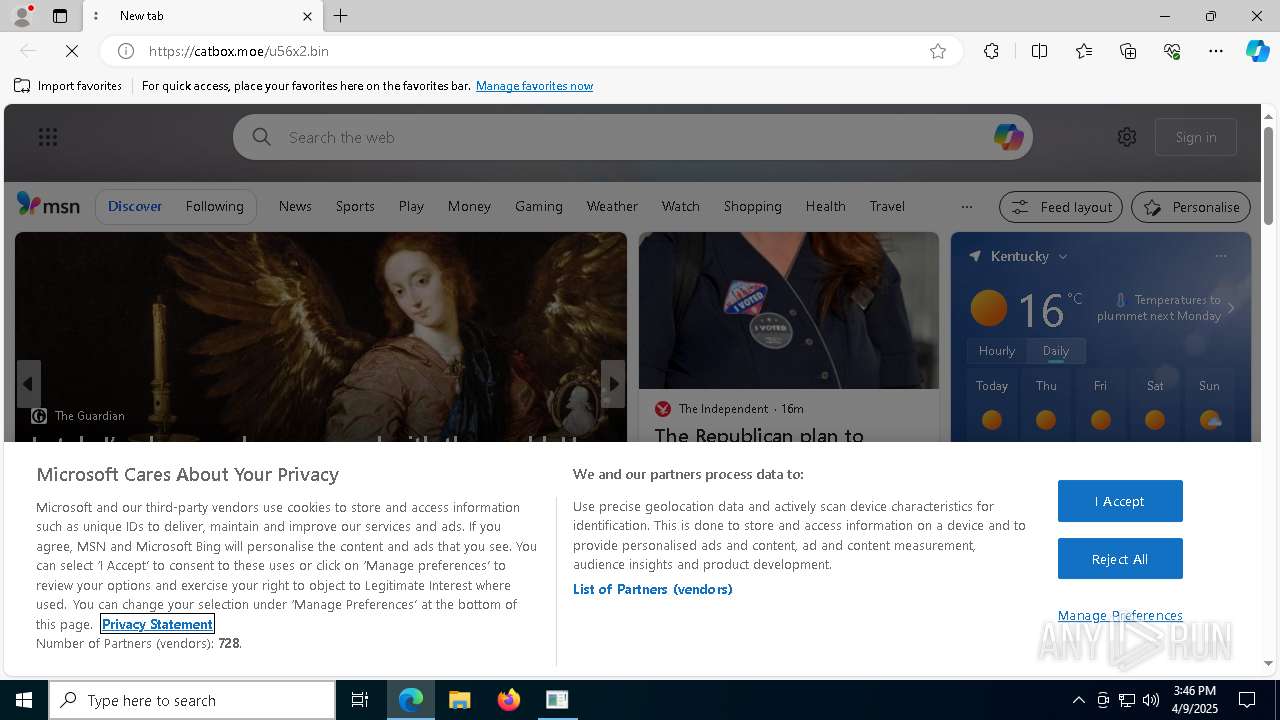Toggle Split screen view
The image size is (1280, 720).
pyautogui.click(x=1039, y=51)
